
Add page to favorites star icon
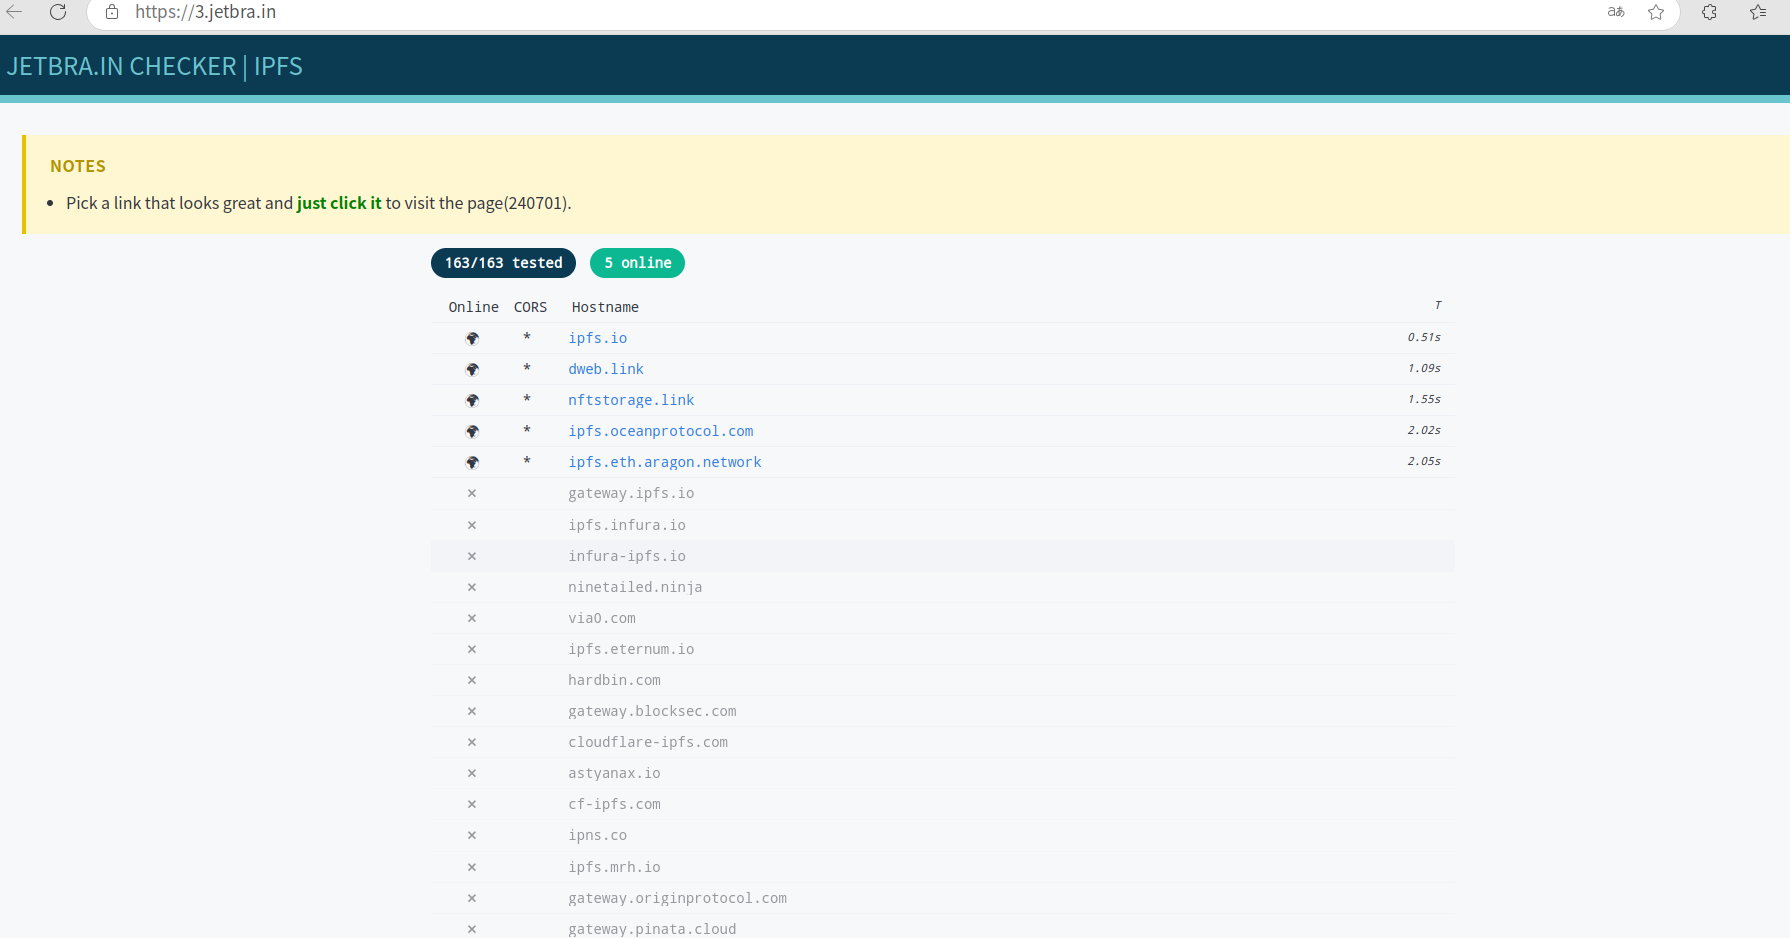(1656, 12)
